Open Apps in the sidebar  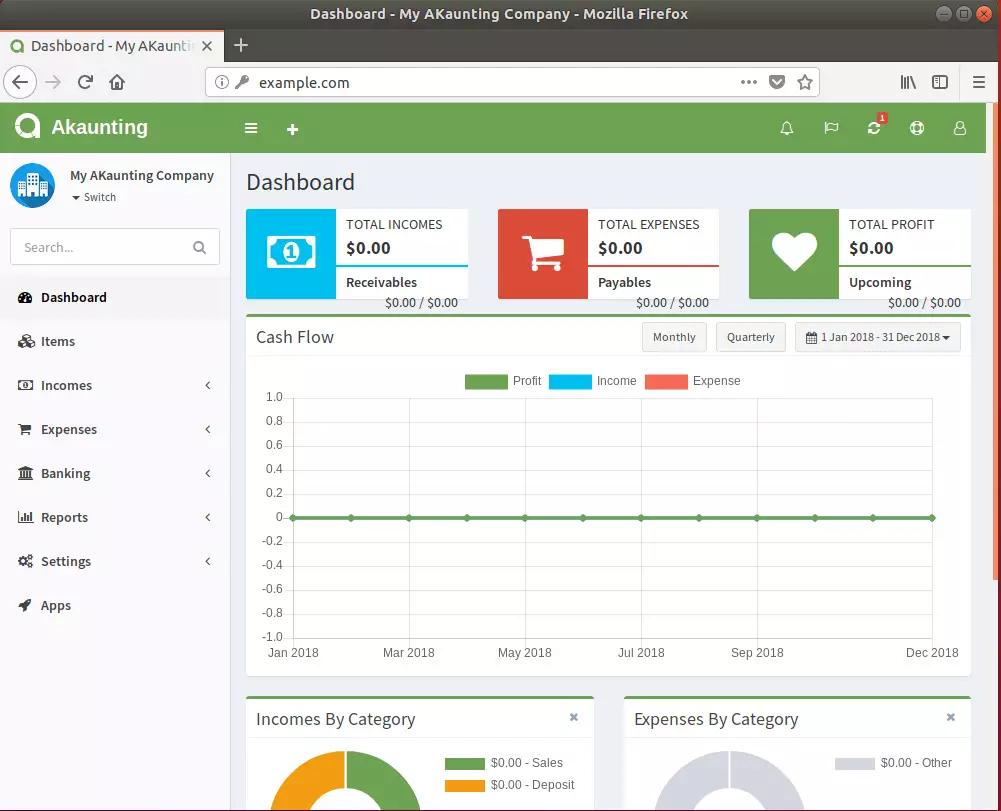[x=115, y=605]
